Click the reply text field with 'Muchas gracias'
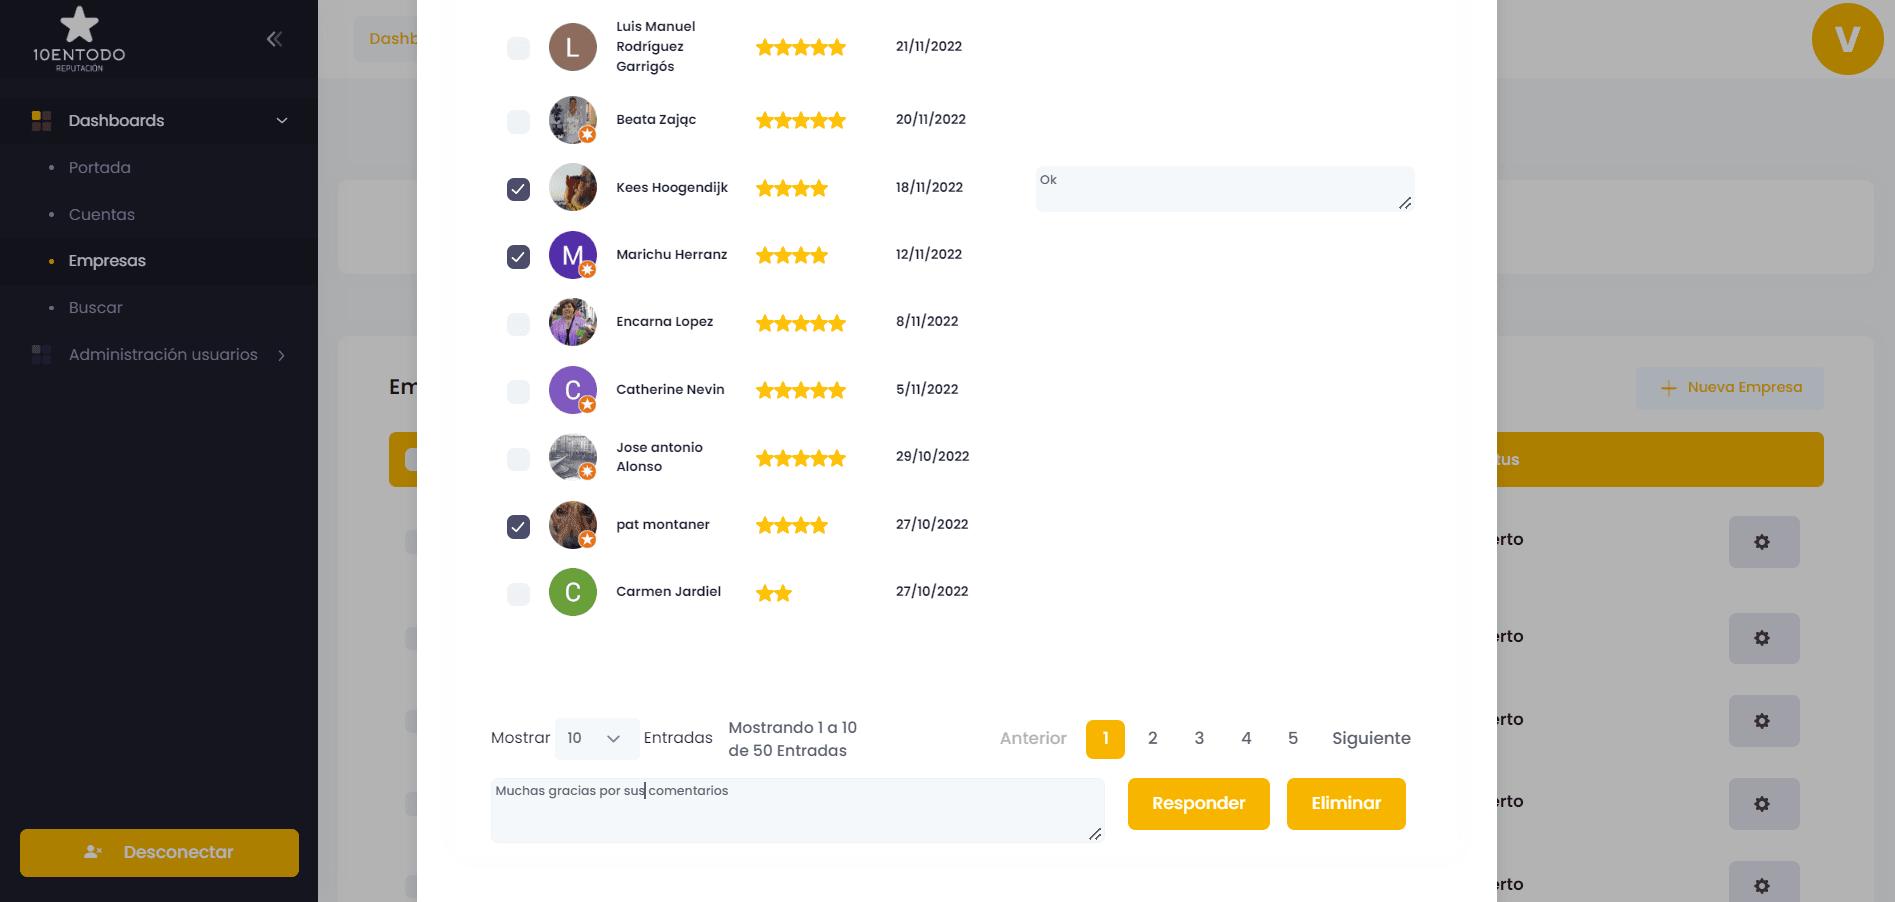 796,810
